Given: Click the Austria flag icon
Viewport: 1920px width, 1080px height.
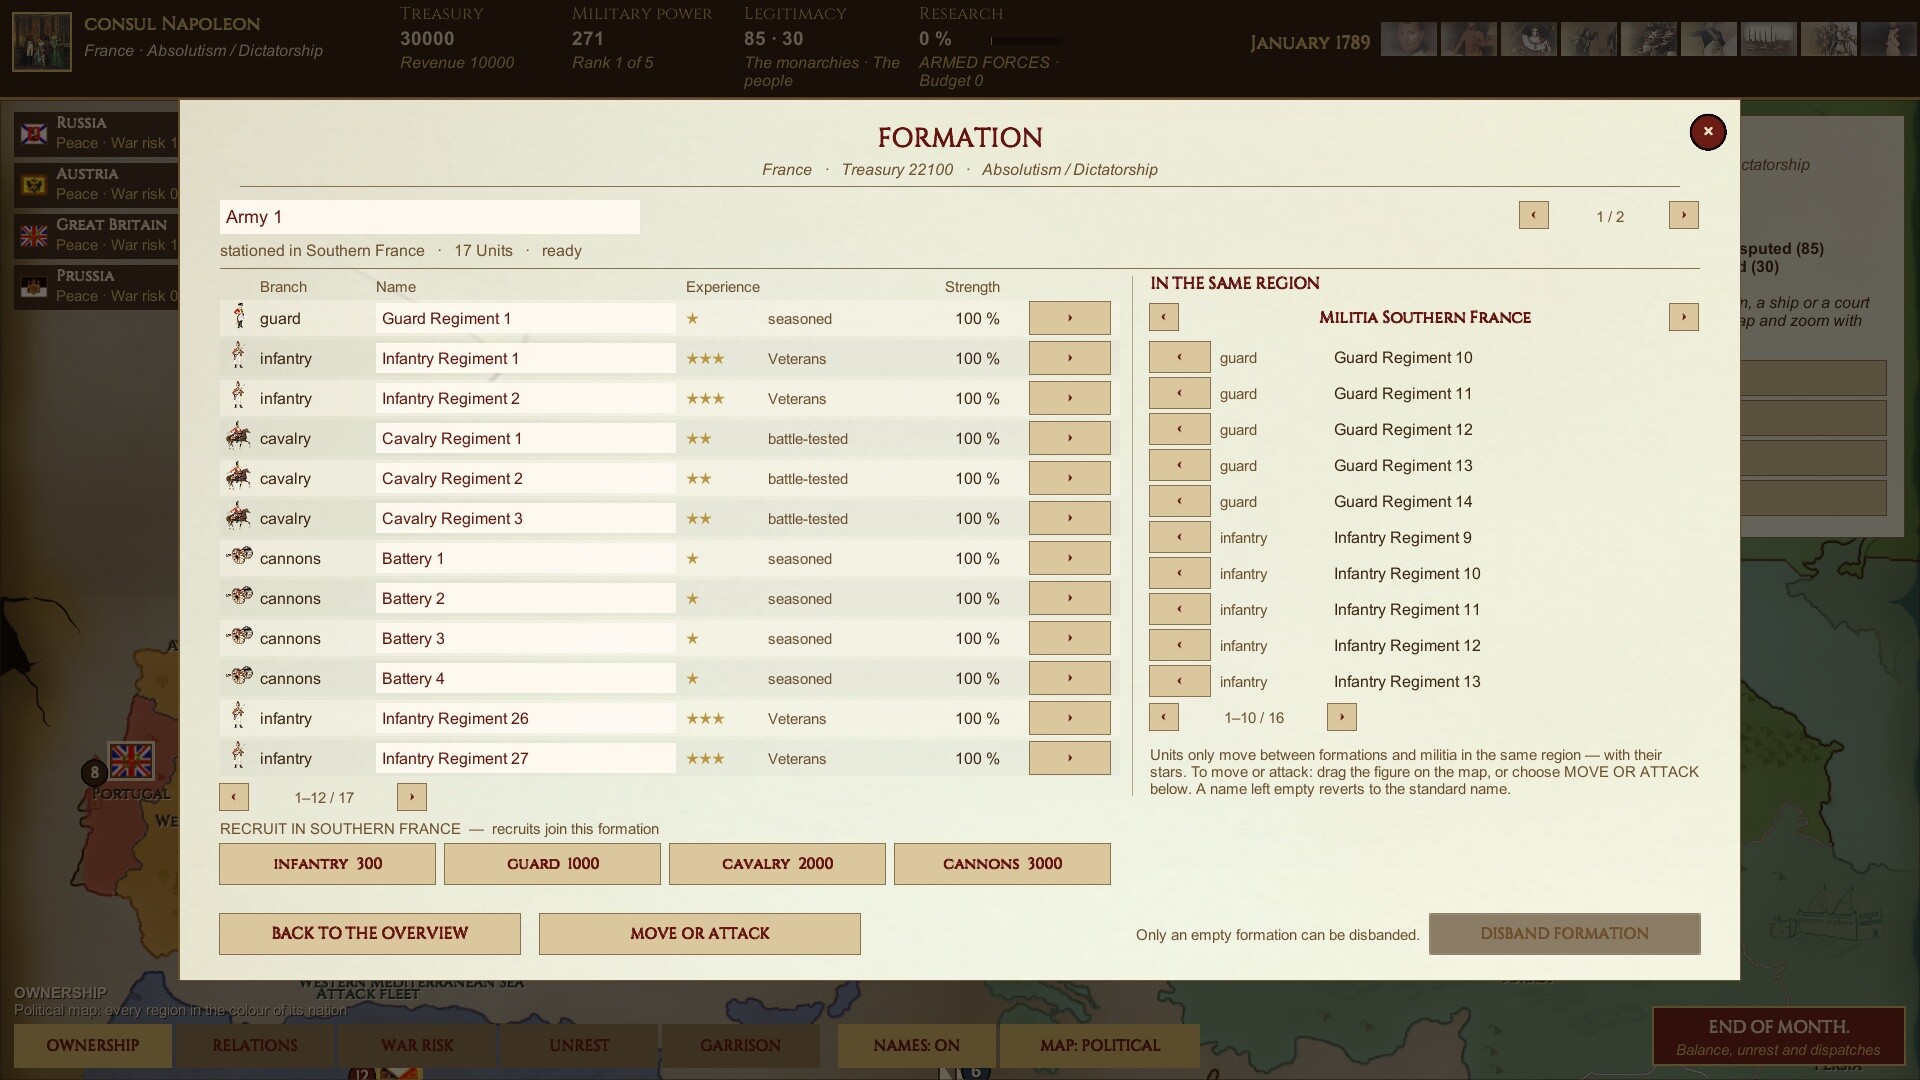Looking at the screenshot, I should [35, 184].
